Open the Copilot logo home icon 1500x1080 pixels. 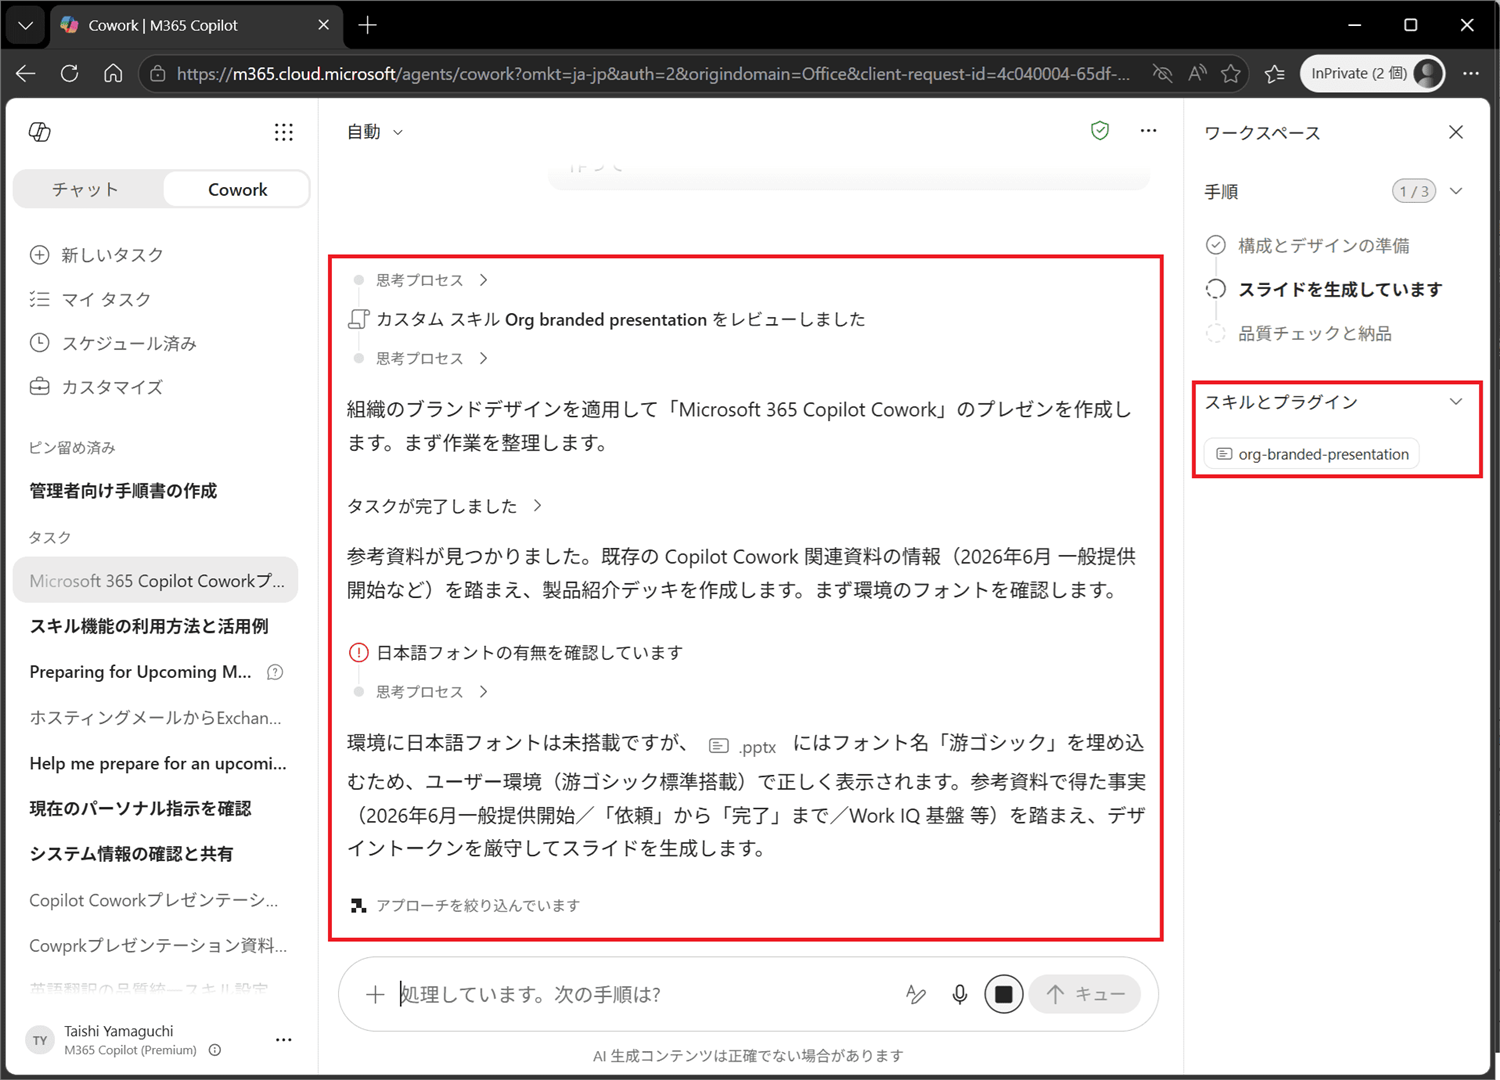point(40,132)
